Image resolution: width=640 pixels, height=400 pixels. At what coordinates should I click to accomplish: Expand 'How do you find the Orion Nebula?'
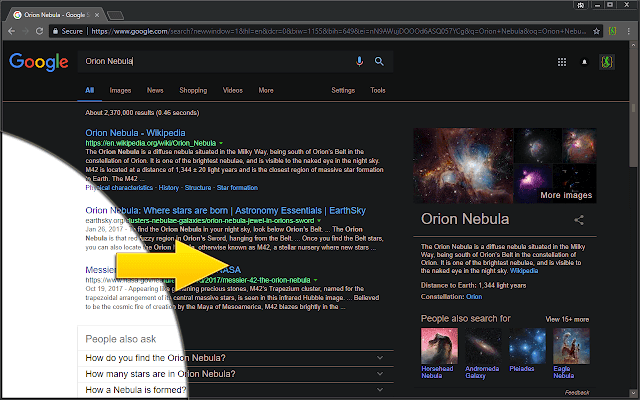236,358
